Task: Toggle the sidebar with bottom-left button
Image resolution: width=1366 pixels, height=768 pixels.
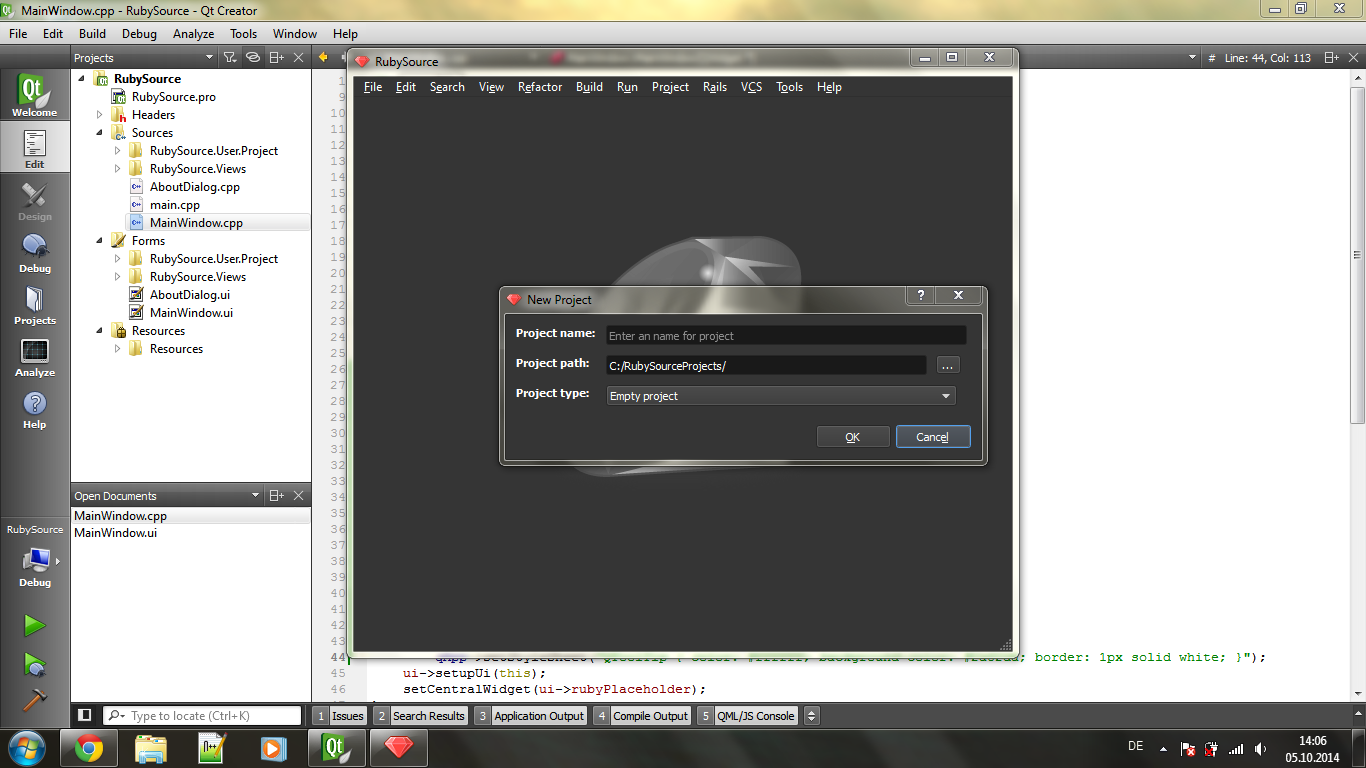Action: tap(85, 715)
